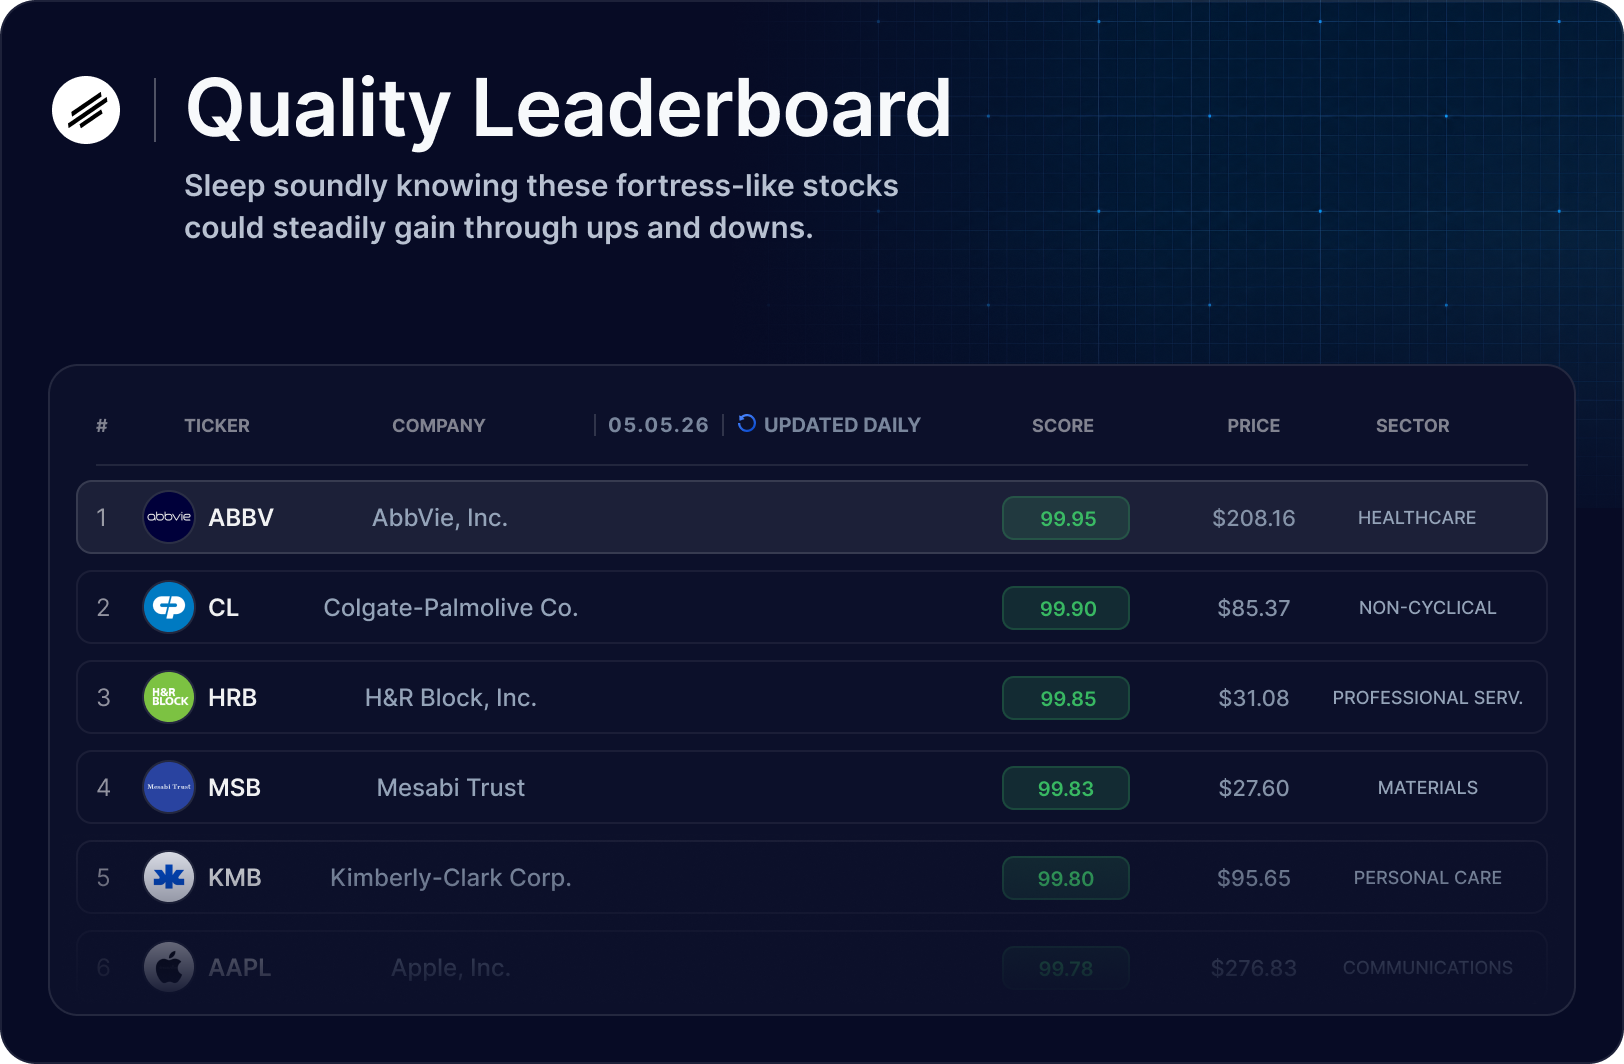Click rank number 3 in HRB row
The width and height of the screenshot is (1624, 1064).
point(103,698)
